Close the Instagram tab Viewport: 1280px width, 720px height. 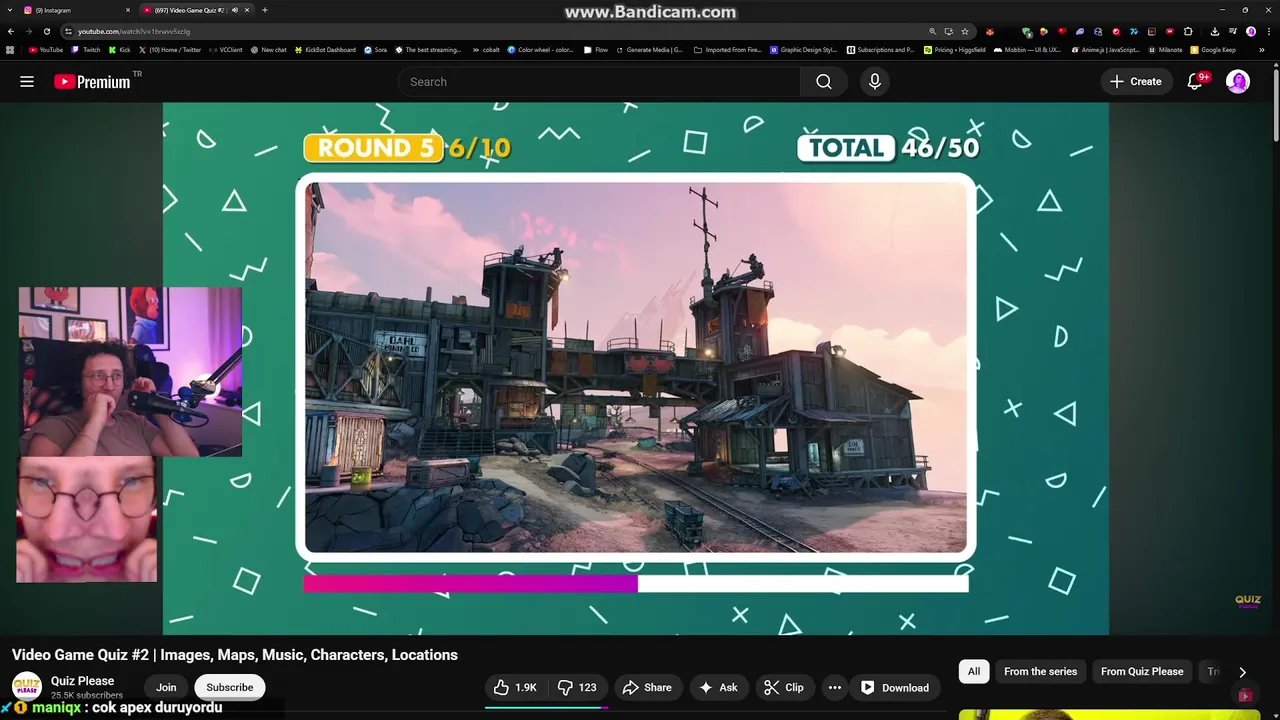point(128,10)
